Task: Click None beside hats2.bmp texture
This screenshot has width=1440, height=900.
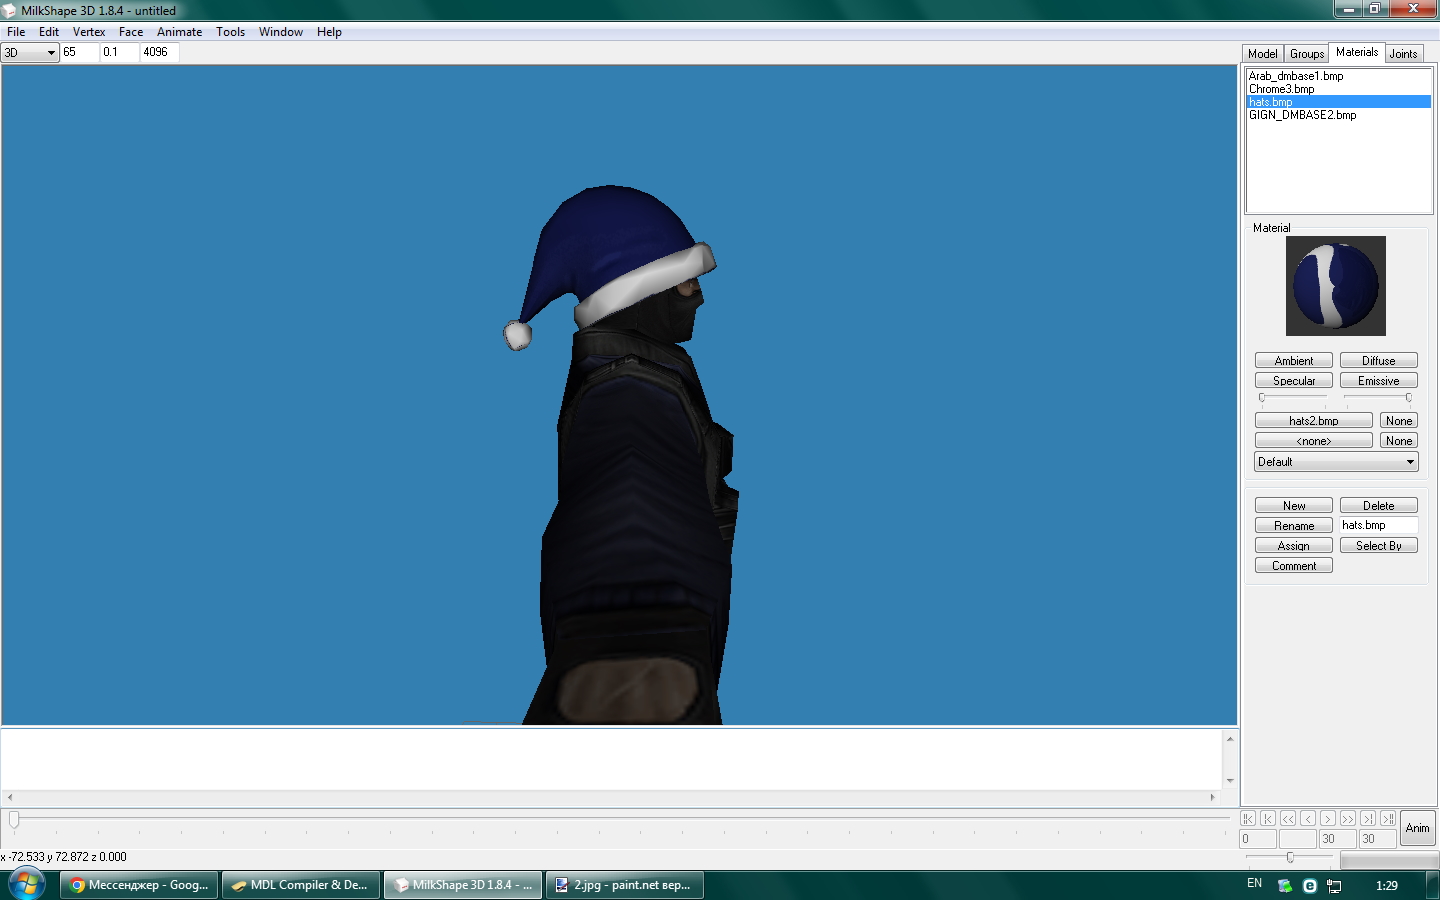Action: [1399, 421]
